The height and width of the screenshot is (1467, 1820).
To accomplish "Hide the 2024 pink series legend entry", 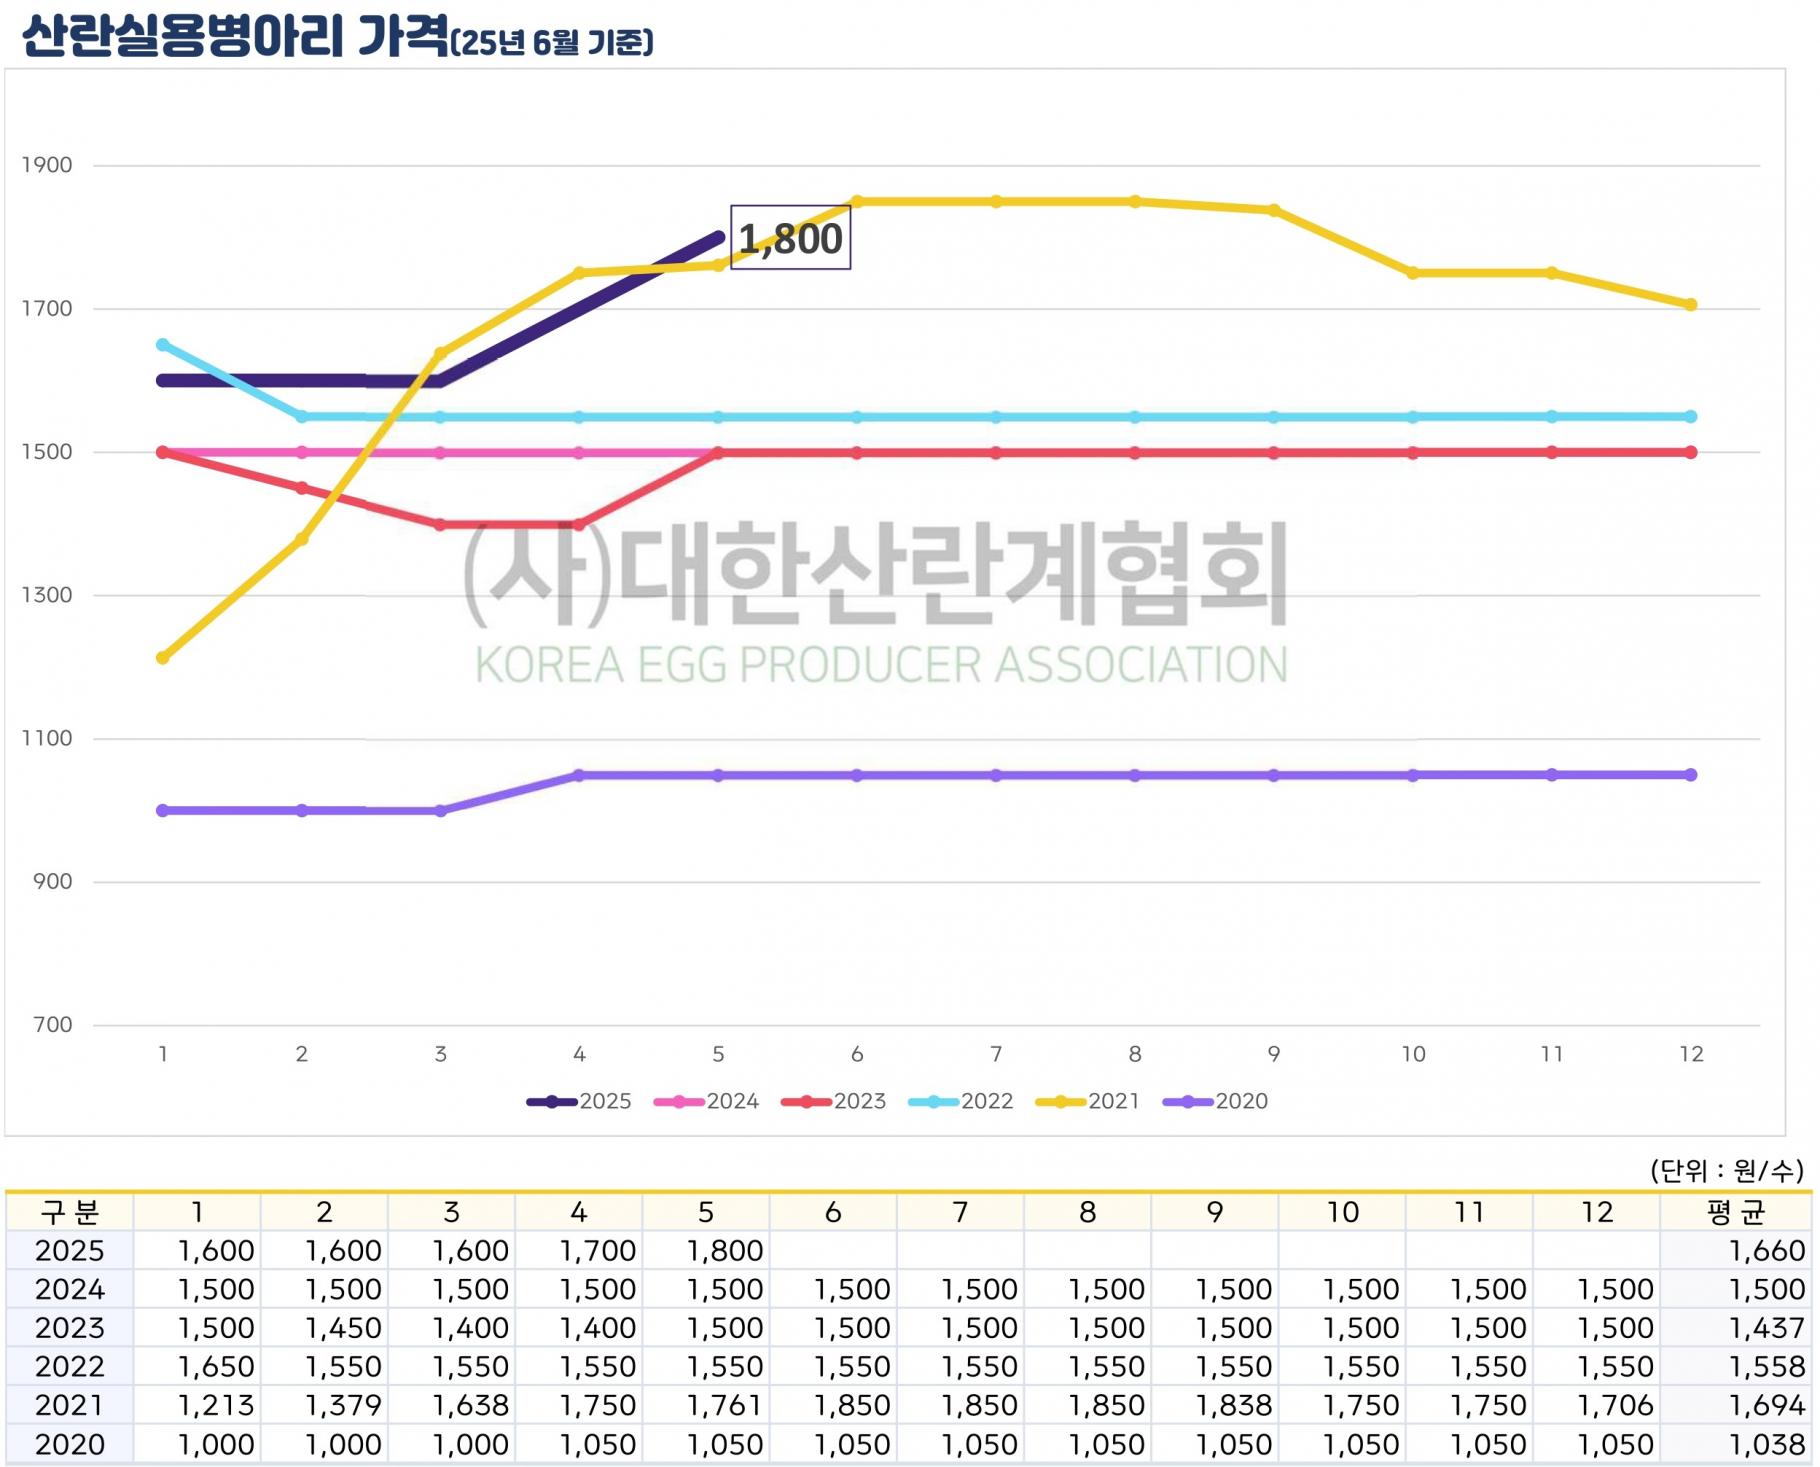I will click(706, 1101).
